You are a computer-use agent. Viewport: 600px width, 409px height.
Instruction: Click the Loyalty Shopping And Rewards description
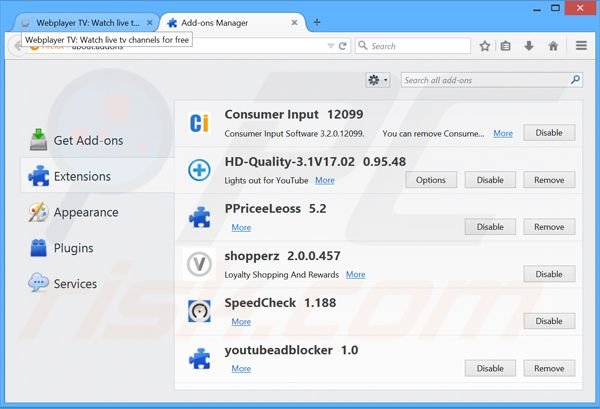282,275
